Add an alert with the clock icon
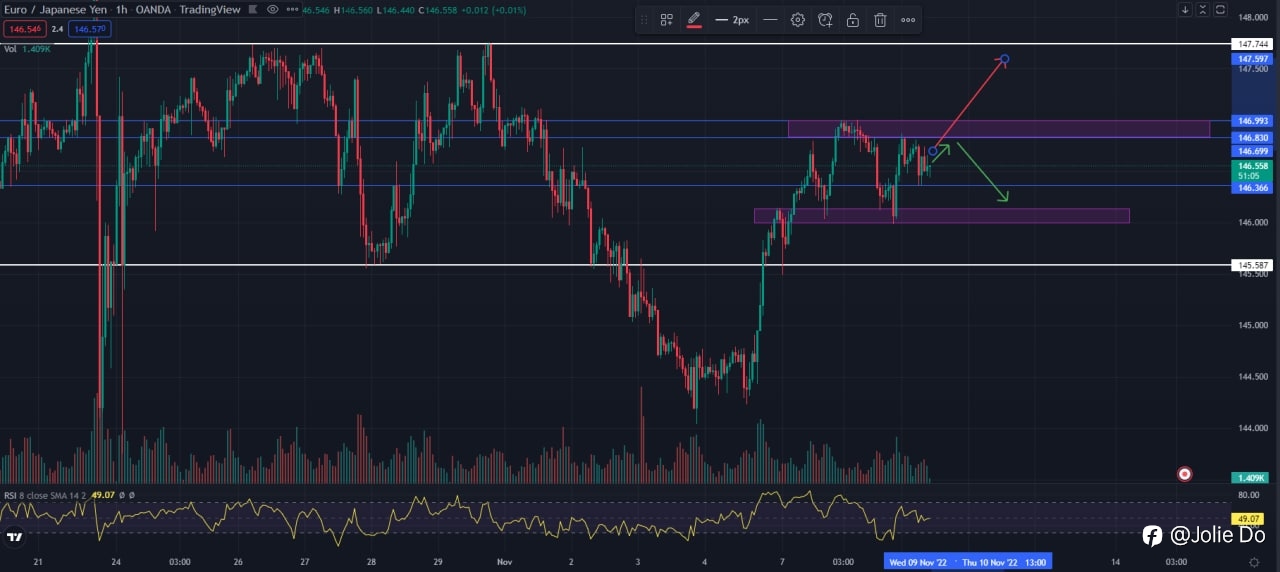This screenshot has width=1280, height=572. 825,20
